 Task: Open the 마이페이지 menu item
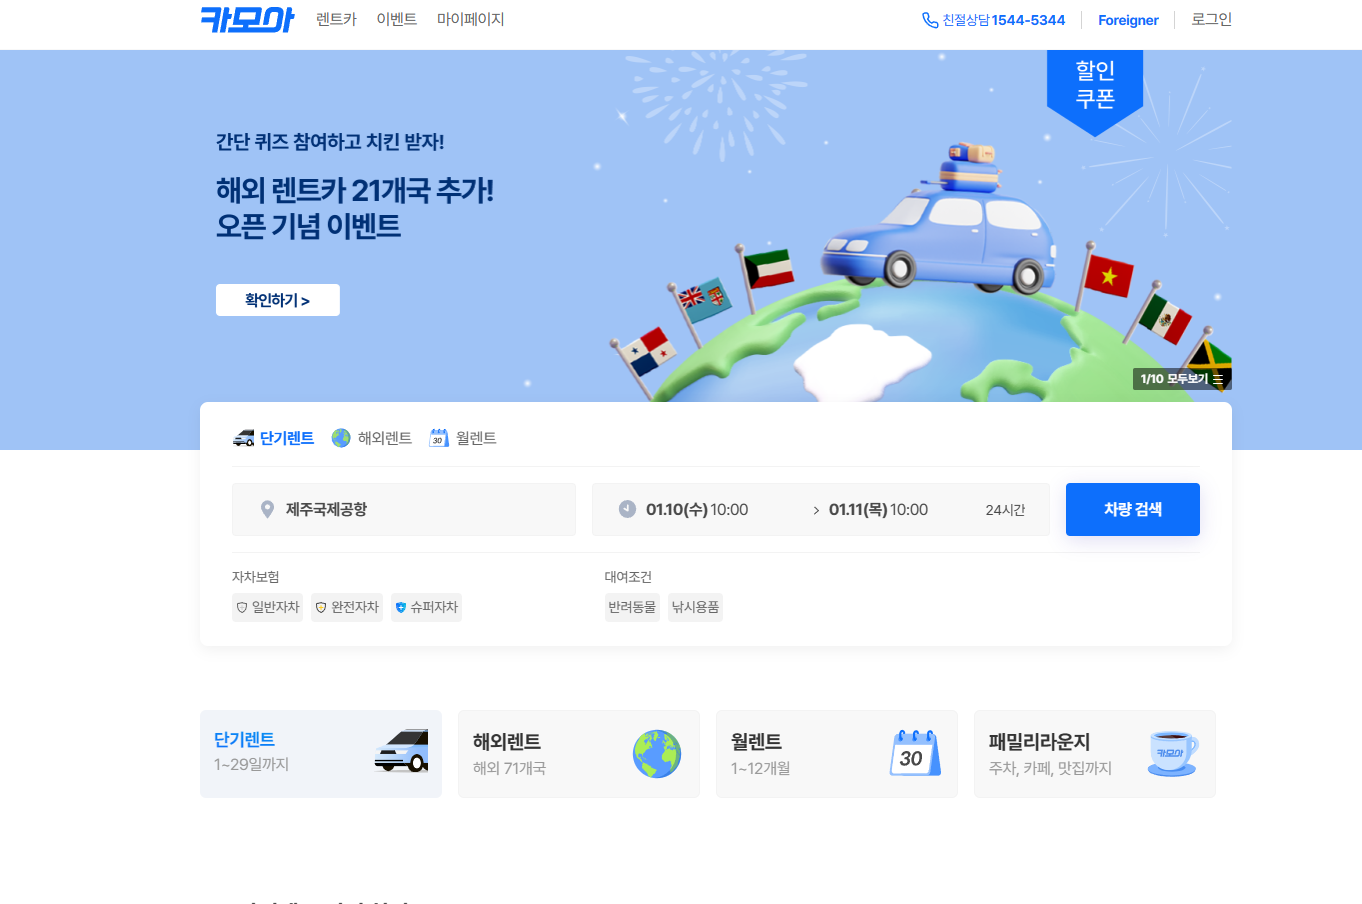[x=471, y=19]
